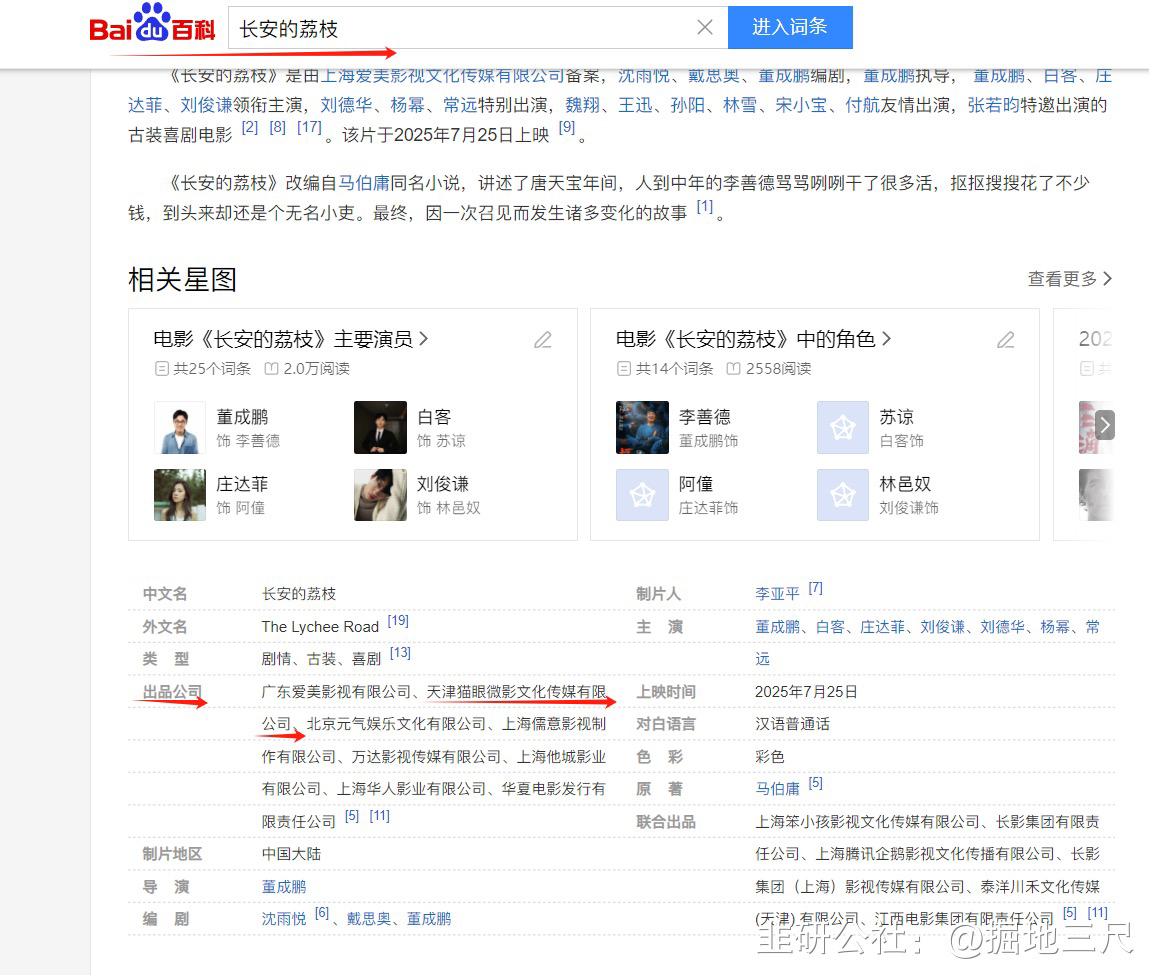The width and height of the screenshot is (1149, 975).
Task: Open citation [9] after 2025年7月25日上映
Action: pos(567,127)
